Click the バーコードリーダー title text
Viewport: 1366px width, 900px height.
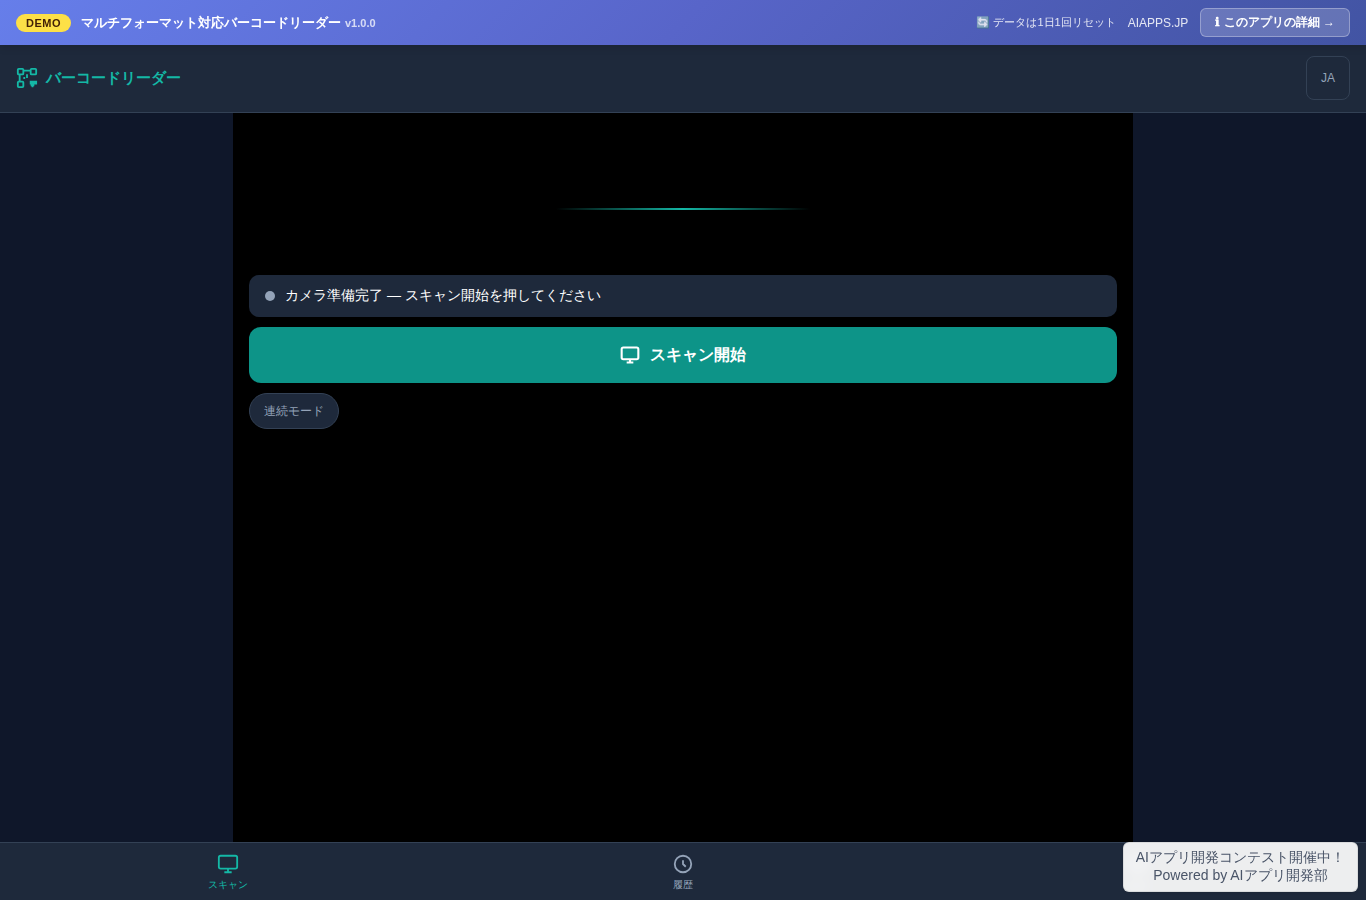point(113,78)
